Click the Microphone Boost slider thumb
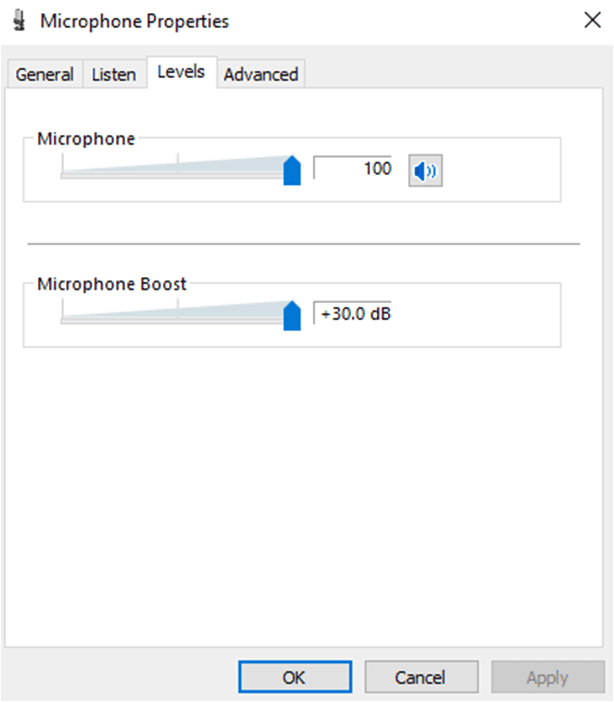 292,316
